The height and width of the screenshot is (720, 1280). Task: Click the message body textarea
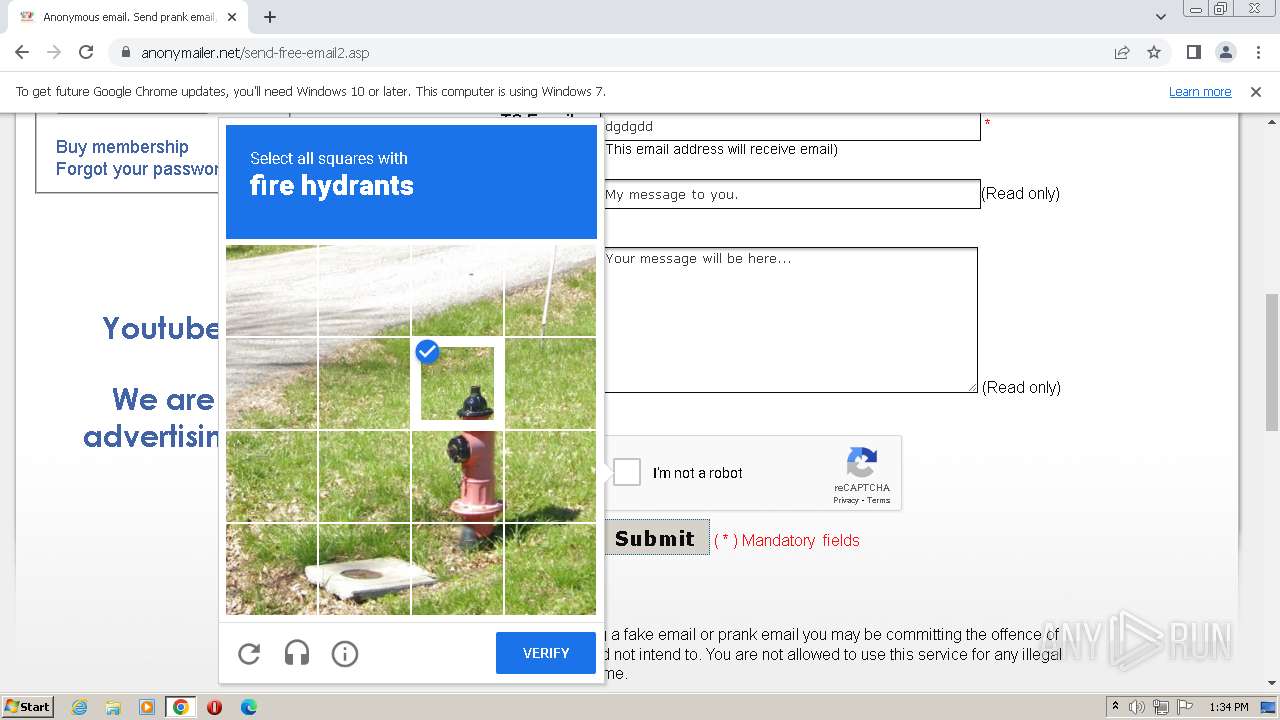point(789,320)
